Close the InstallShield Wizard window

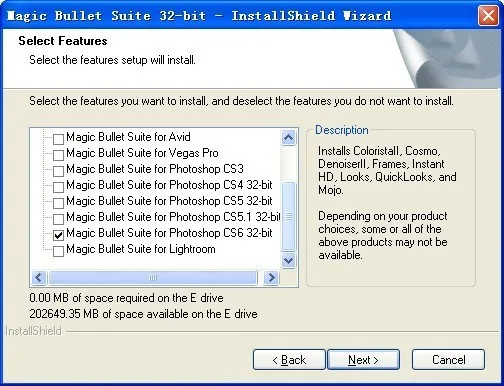(488, 15)
